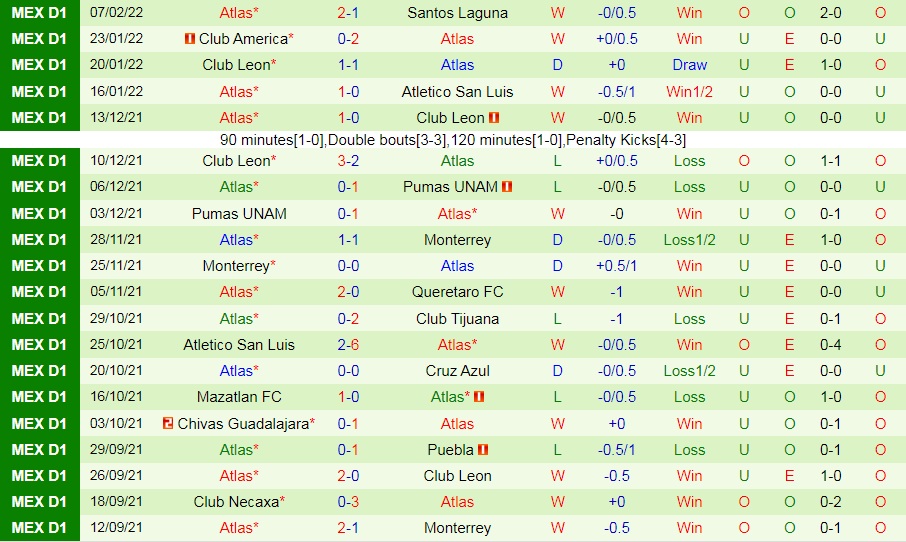Image resolution: width=906 pixels, height=542 pixels.
Task: Click the red card icon beside Puebla
Action: (x=483, y=450)
